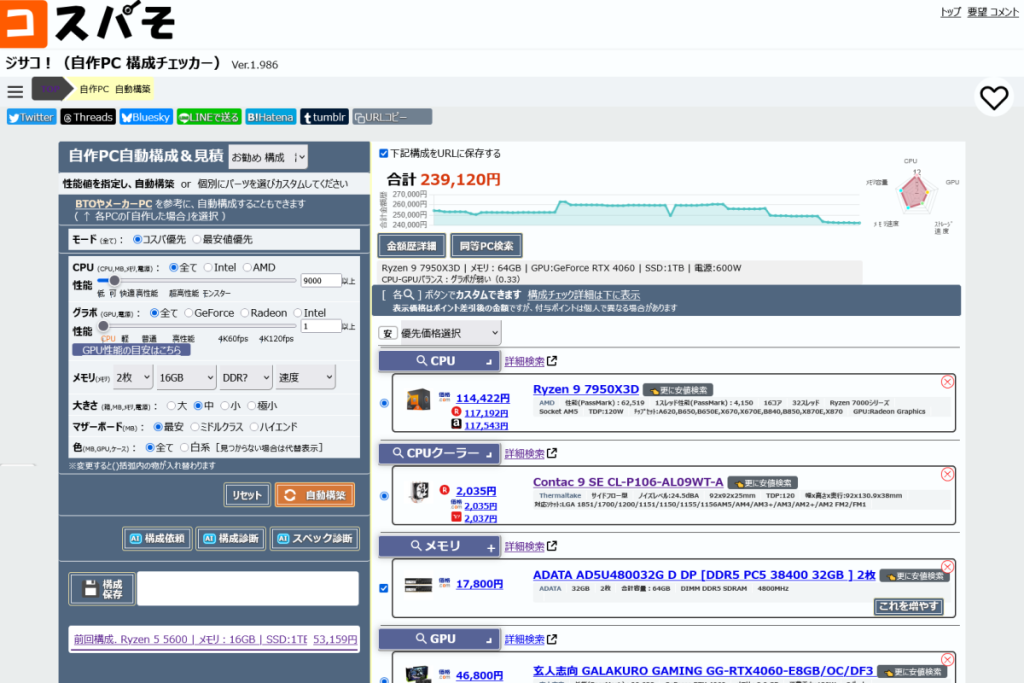1024x683 pixels.
Task: Click the 構成保存 floppy disk button
Action: pos(103,589)
